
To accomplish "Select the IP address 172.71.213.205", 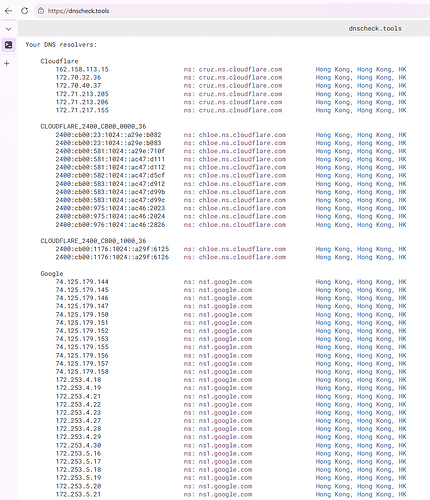I will pos(82,94).
